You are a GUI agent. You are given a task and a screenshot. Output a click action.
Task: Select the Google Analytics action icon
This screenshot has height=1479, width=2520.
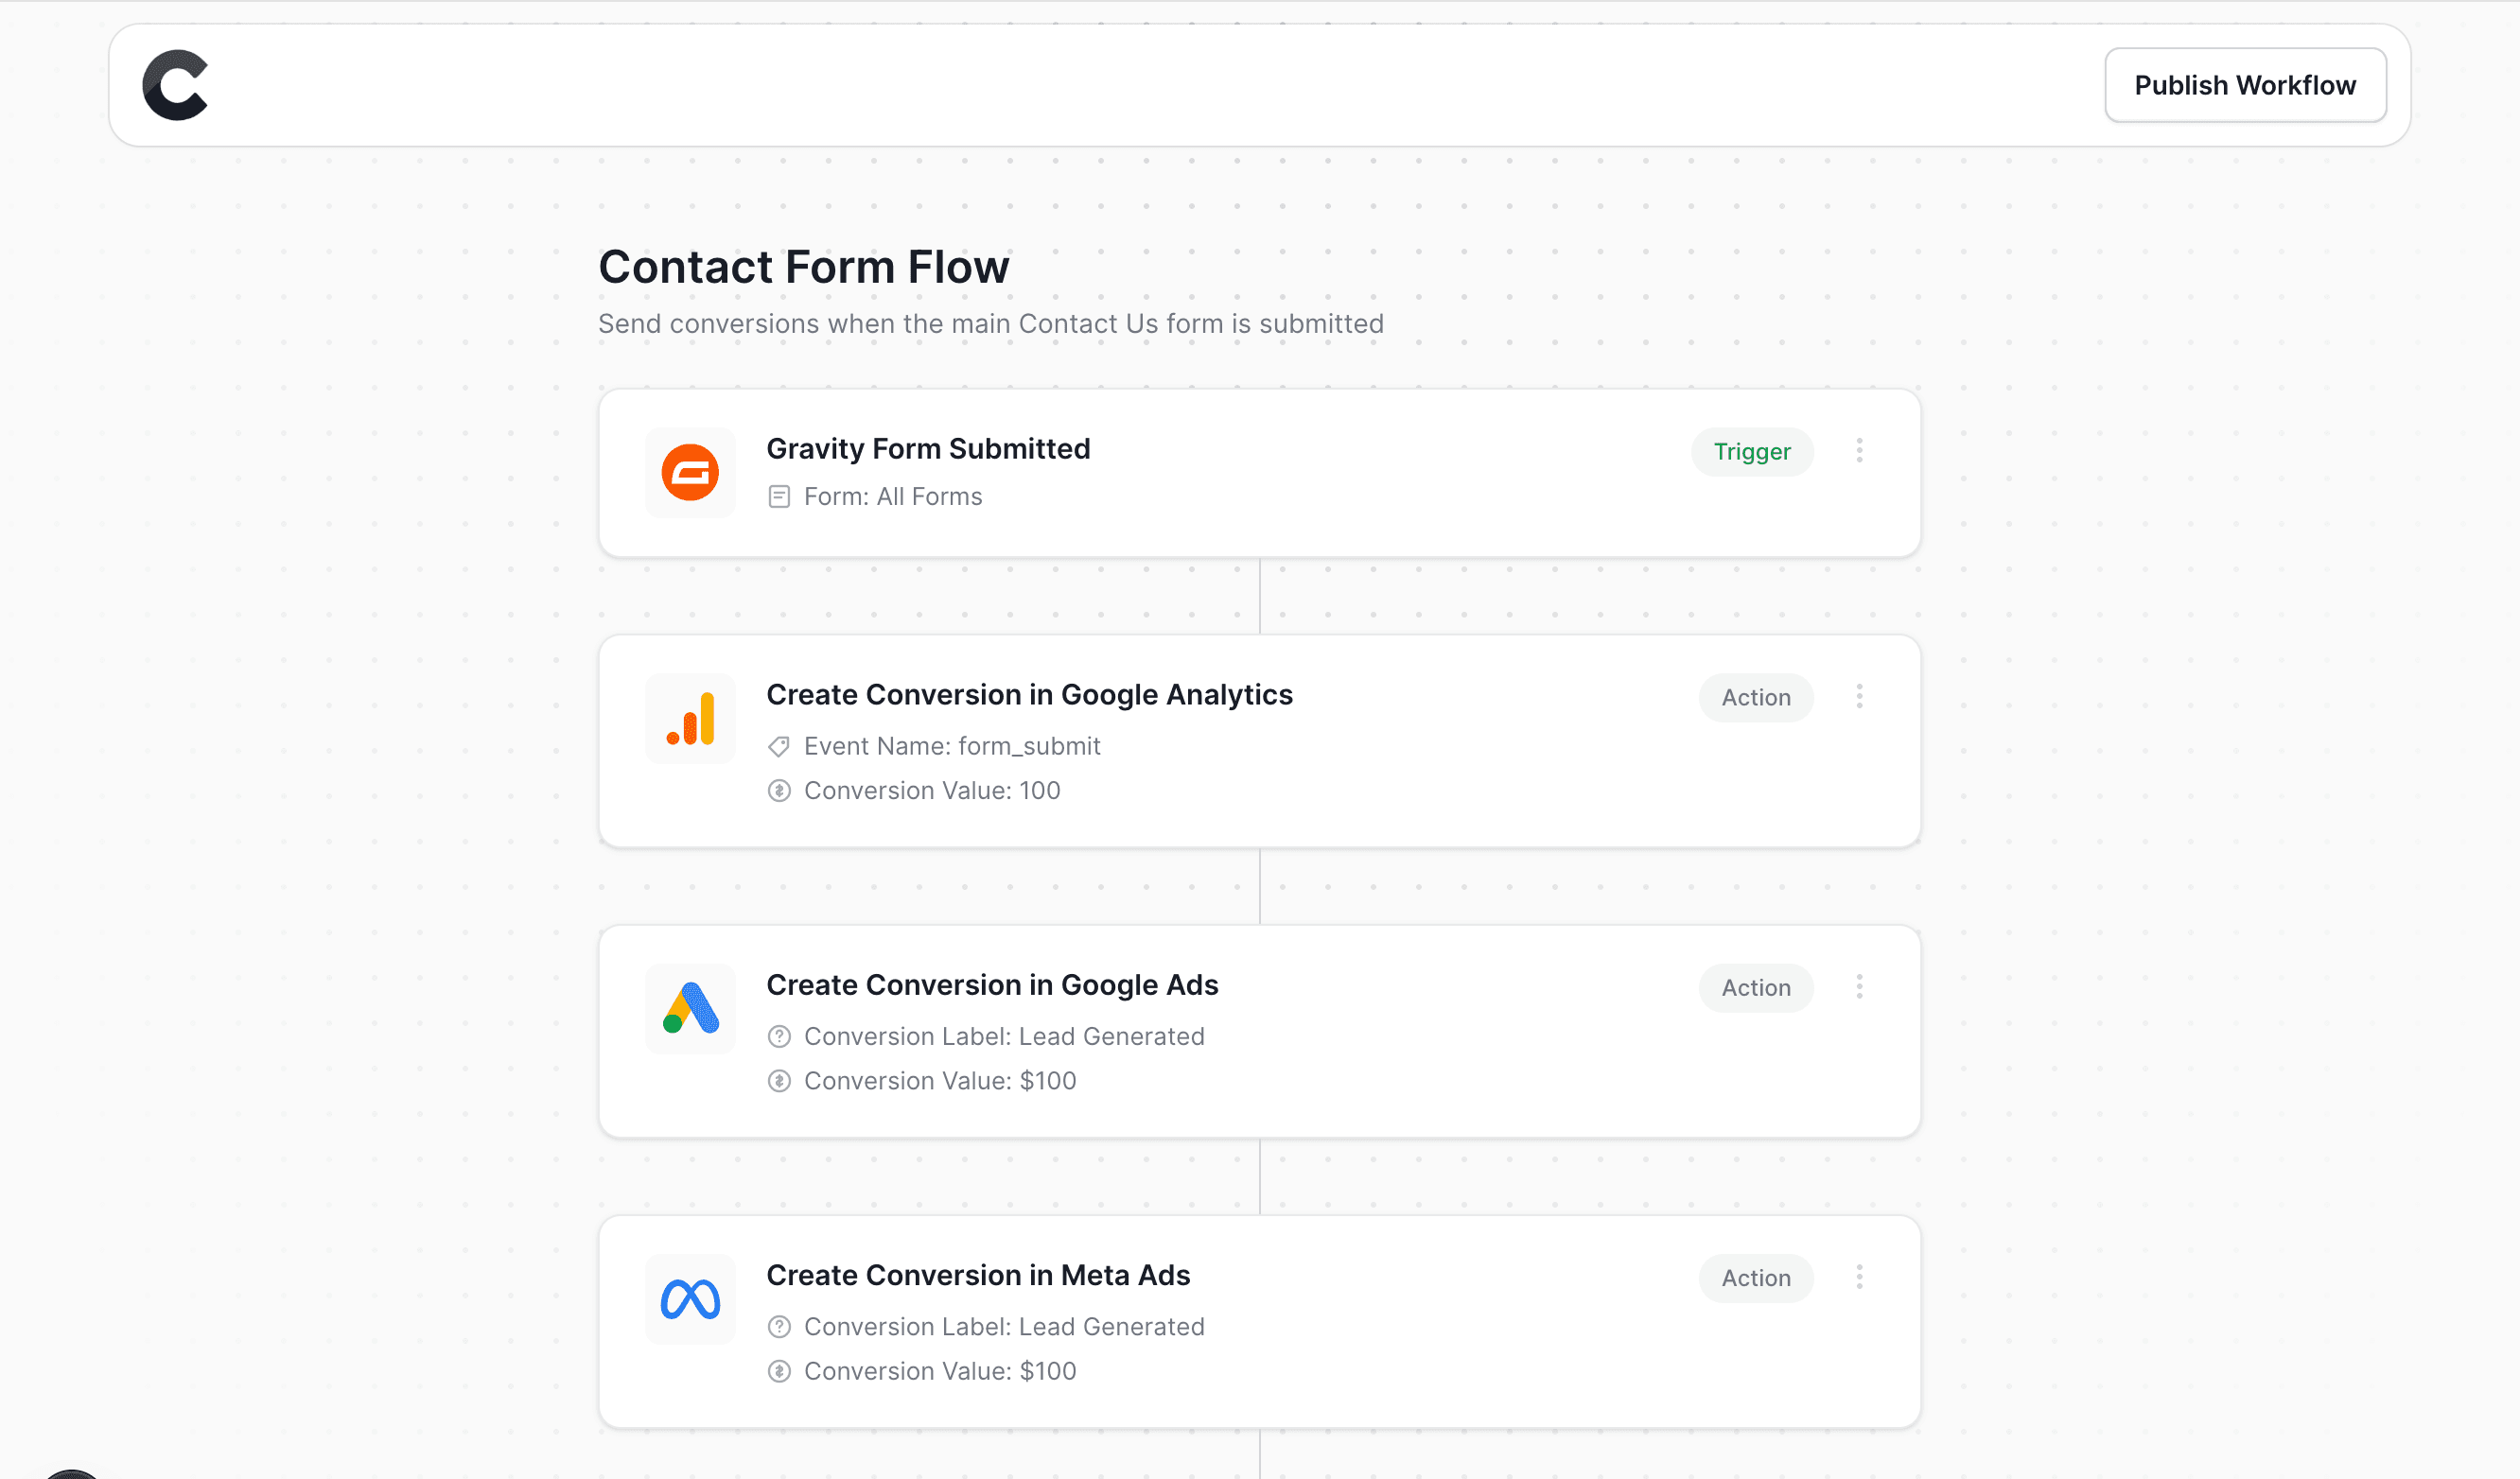[x=690, y=718]
